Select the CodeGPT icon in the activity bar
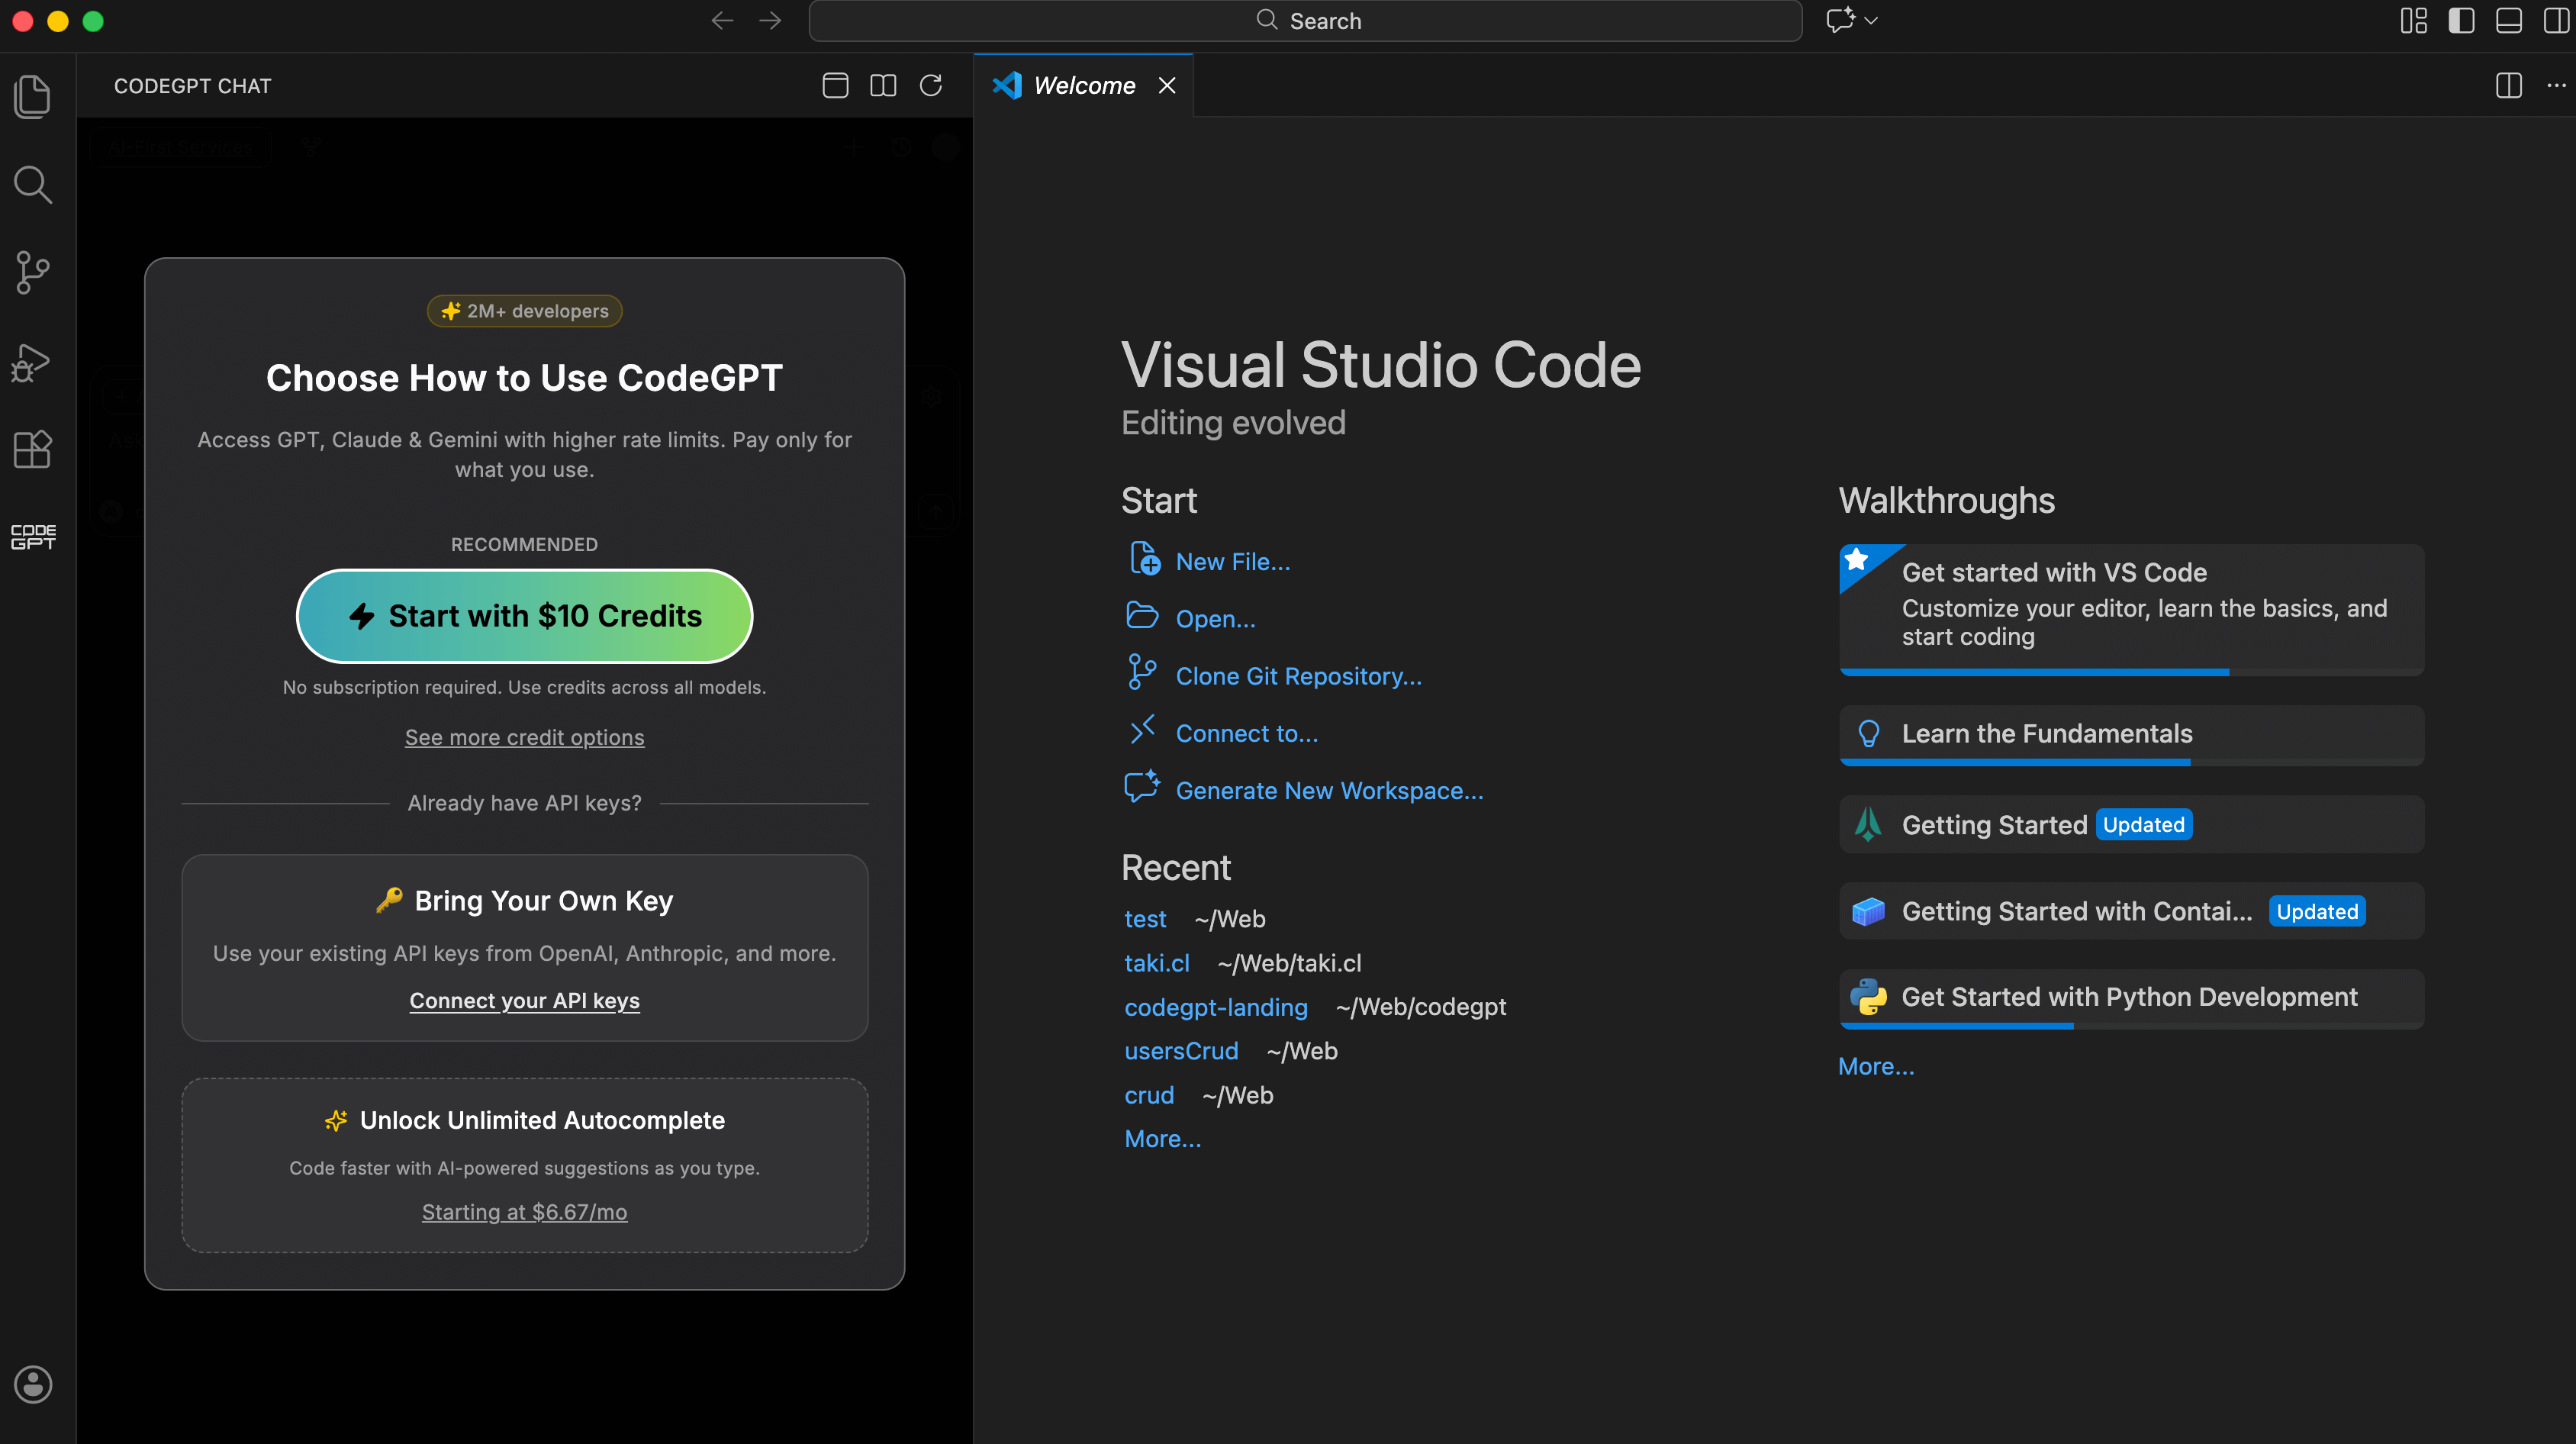2576x1444 pixels. (33, 537)
